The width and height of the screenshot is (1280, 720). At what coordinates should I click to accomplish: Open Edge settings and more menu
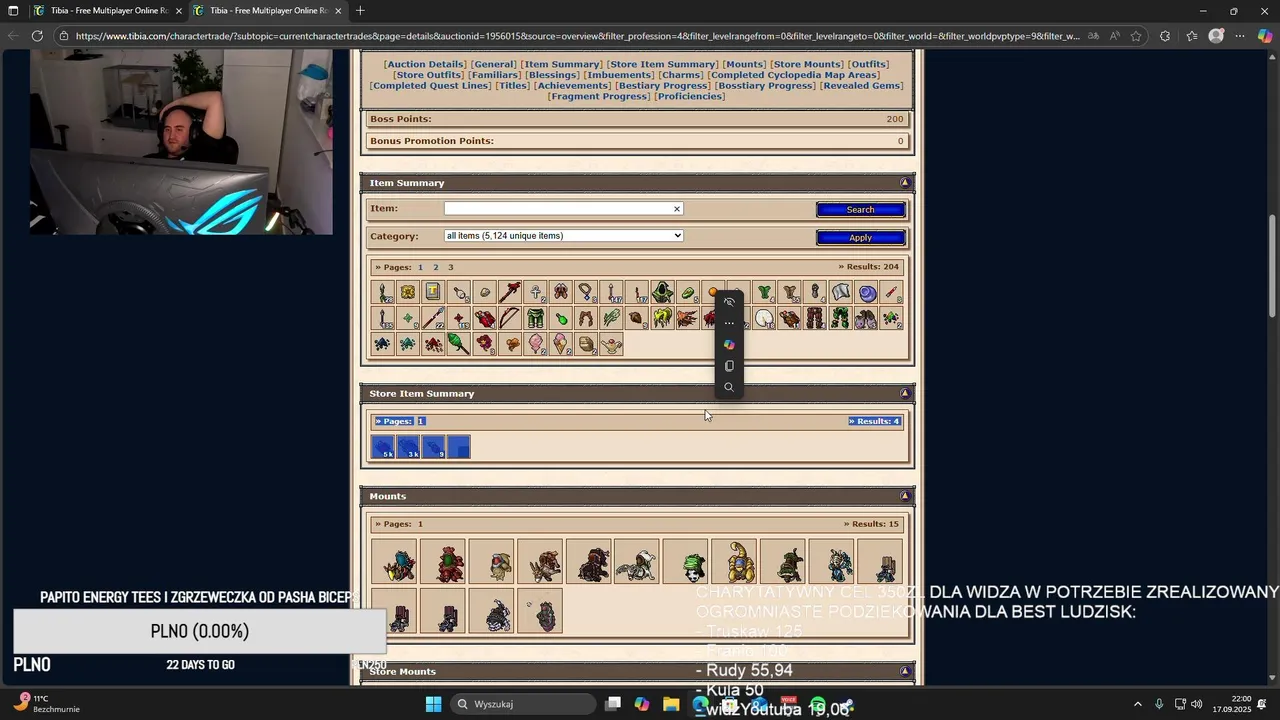click(1240, 36)
